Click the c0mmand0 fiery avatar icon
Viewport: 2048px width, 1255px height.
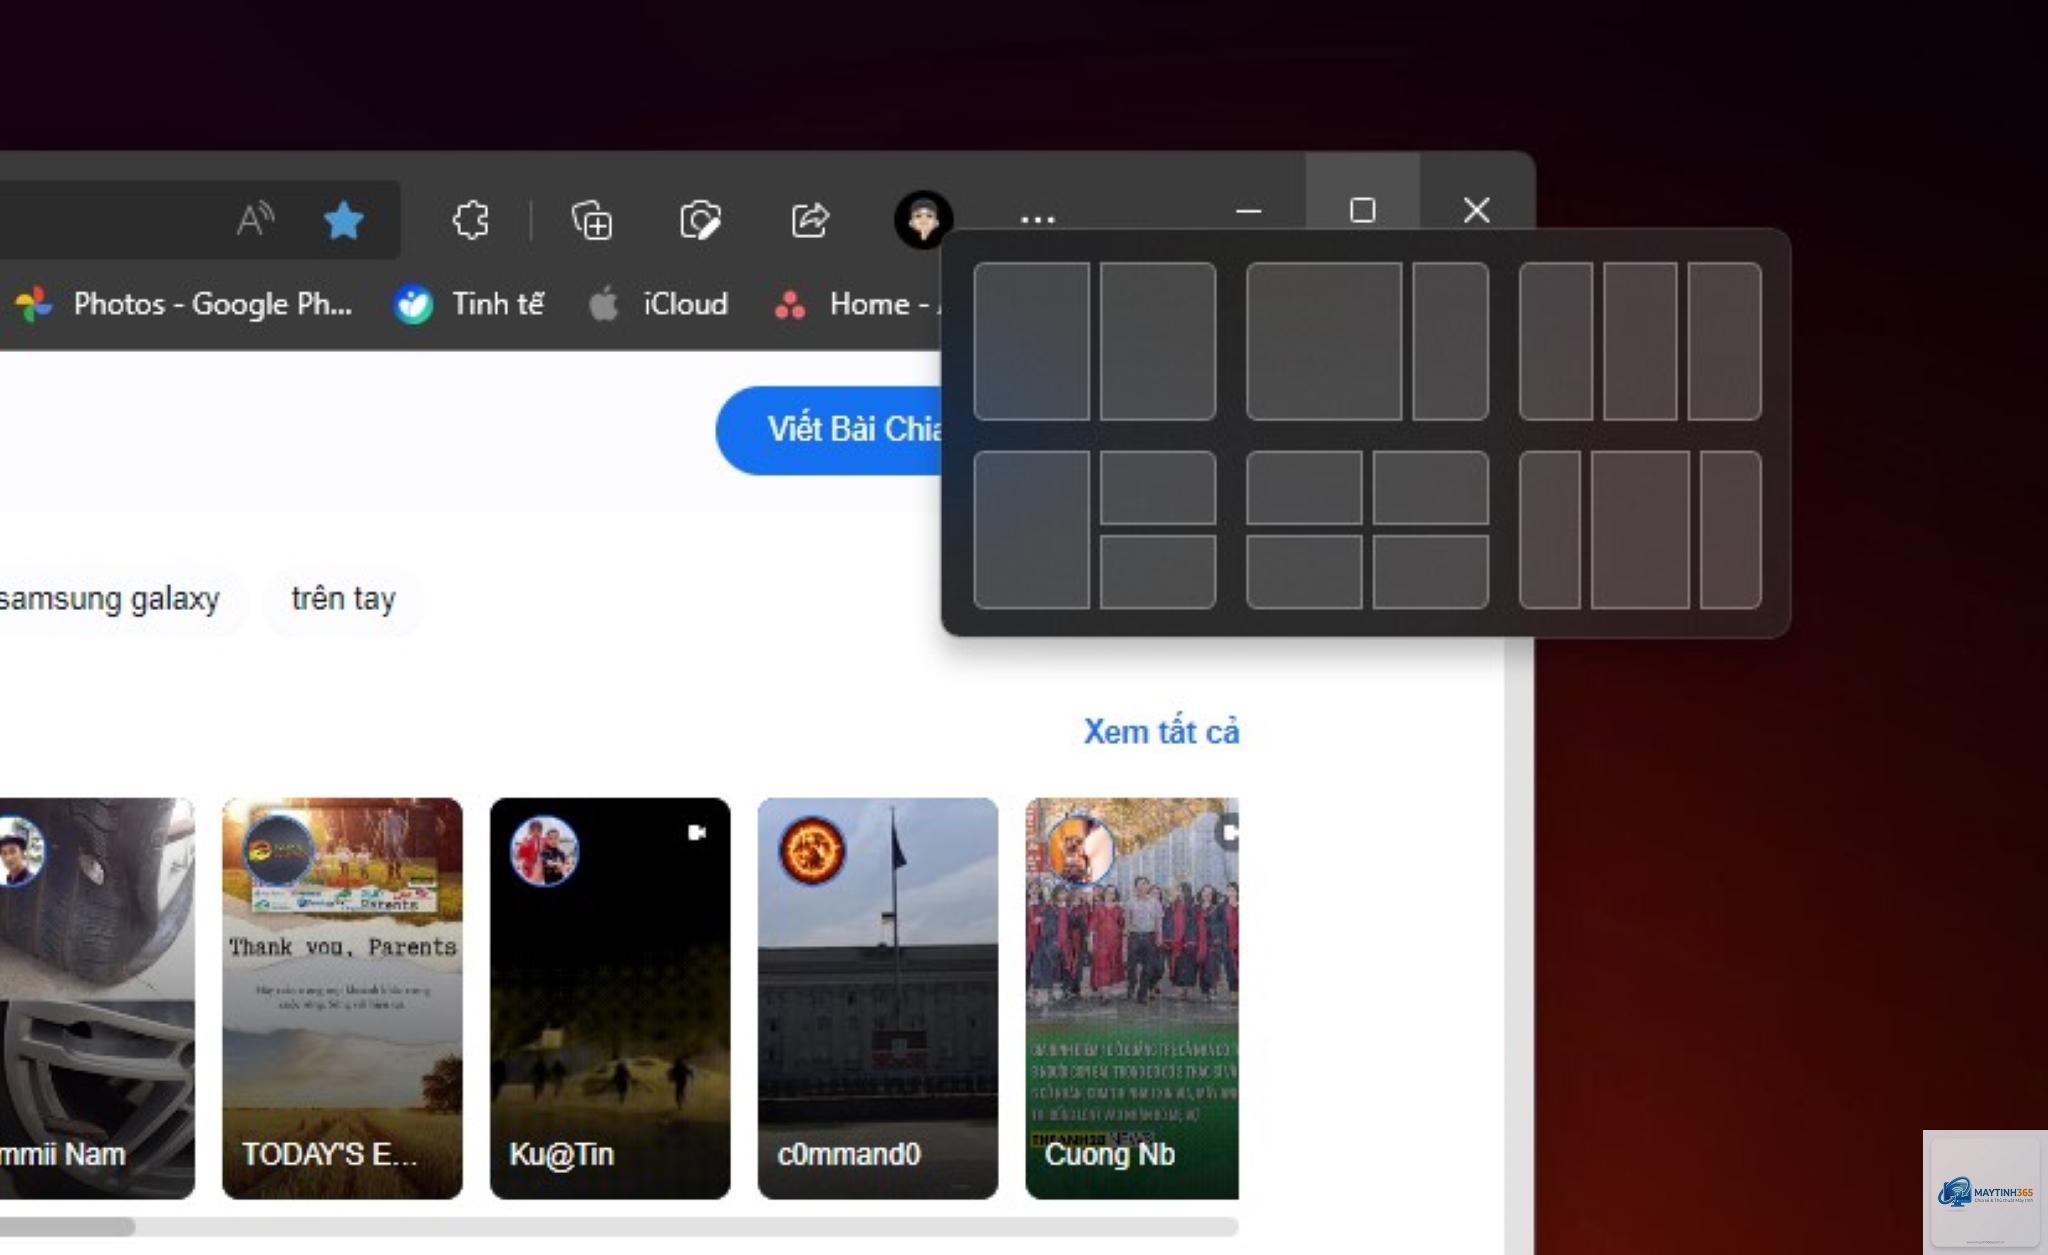click(812, 851)
